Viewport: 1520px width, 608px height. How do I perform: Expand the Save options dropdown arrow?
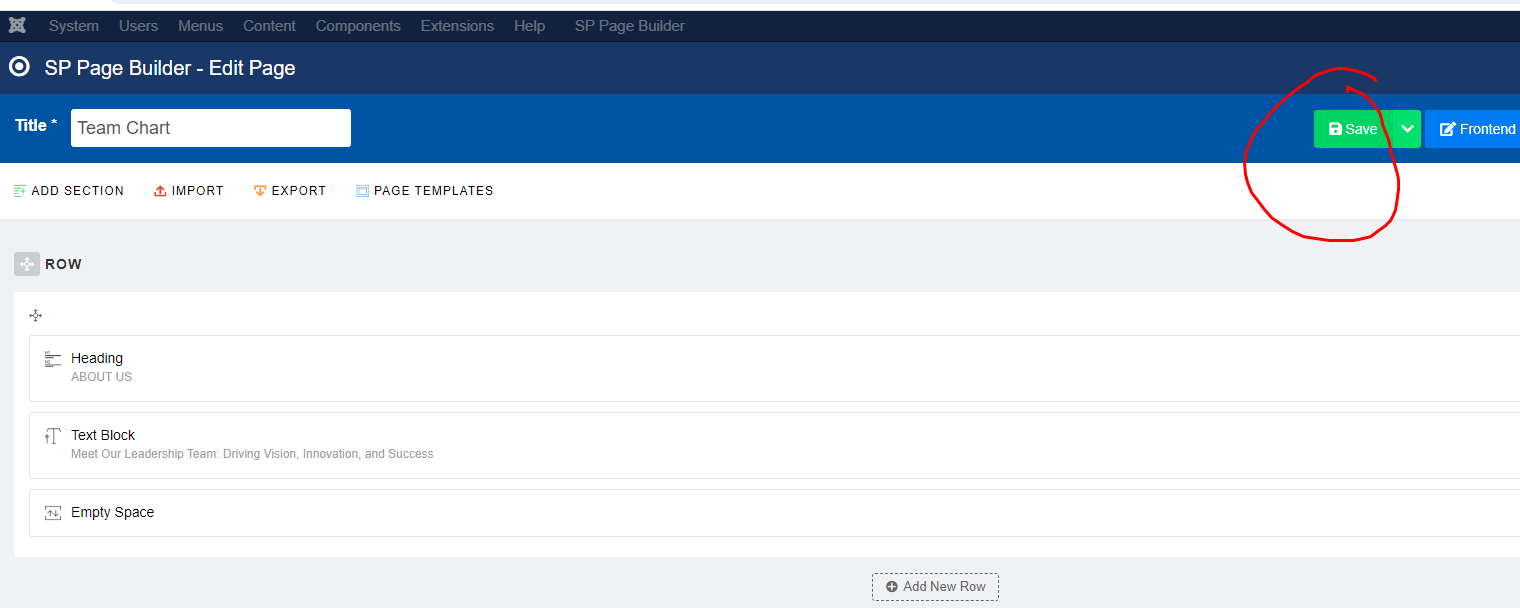(x=1407, y=129)
